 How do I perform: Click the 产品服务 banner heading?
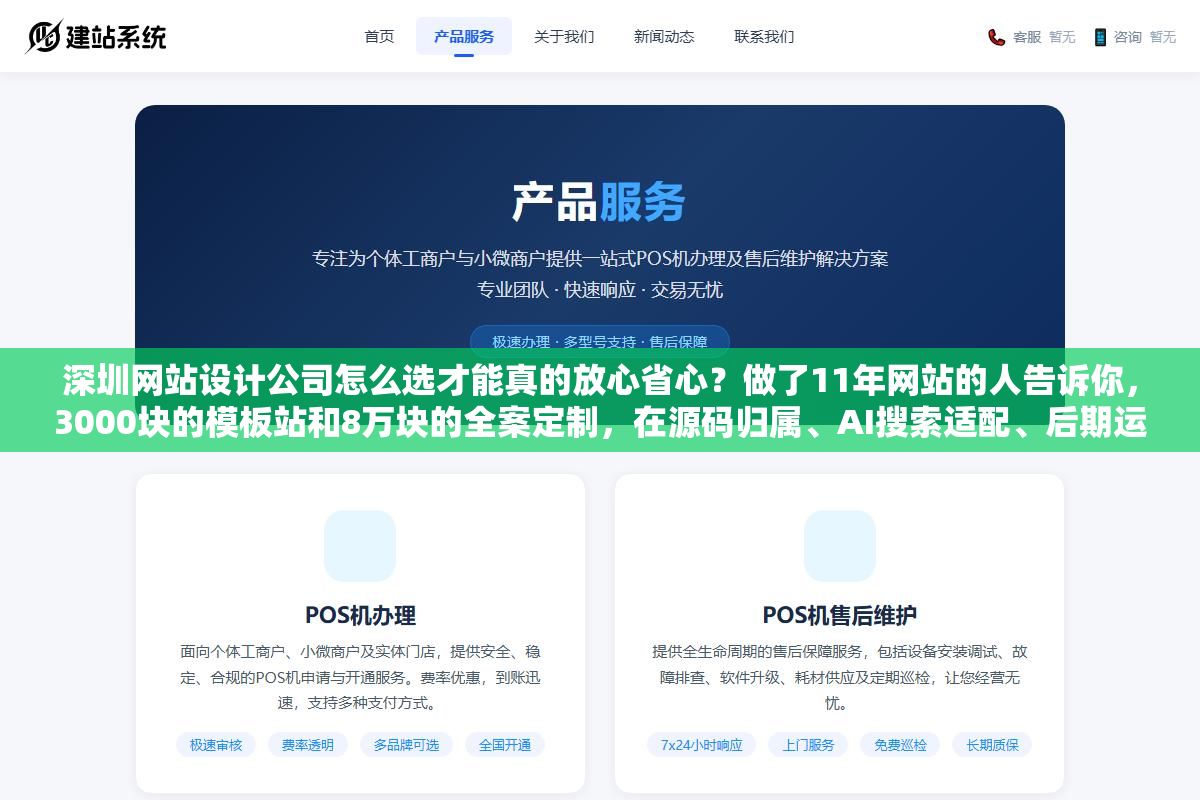pyautogui.click(x=600, y=201)
